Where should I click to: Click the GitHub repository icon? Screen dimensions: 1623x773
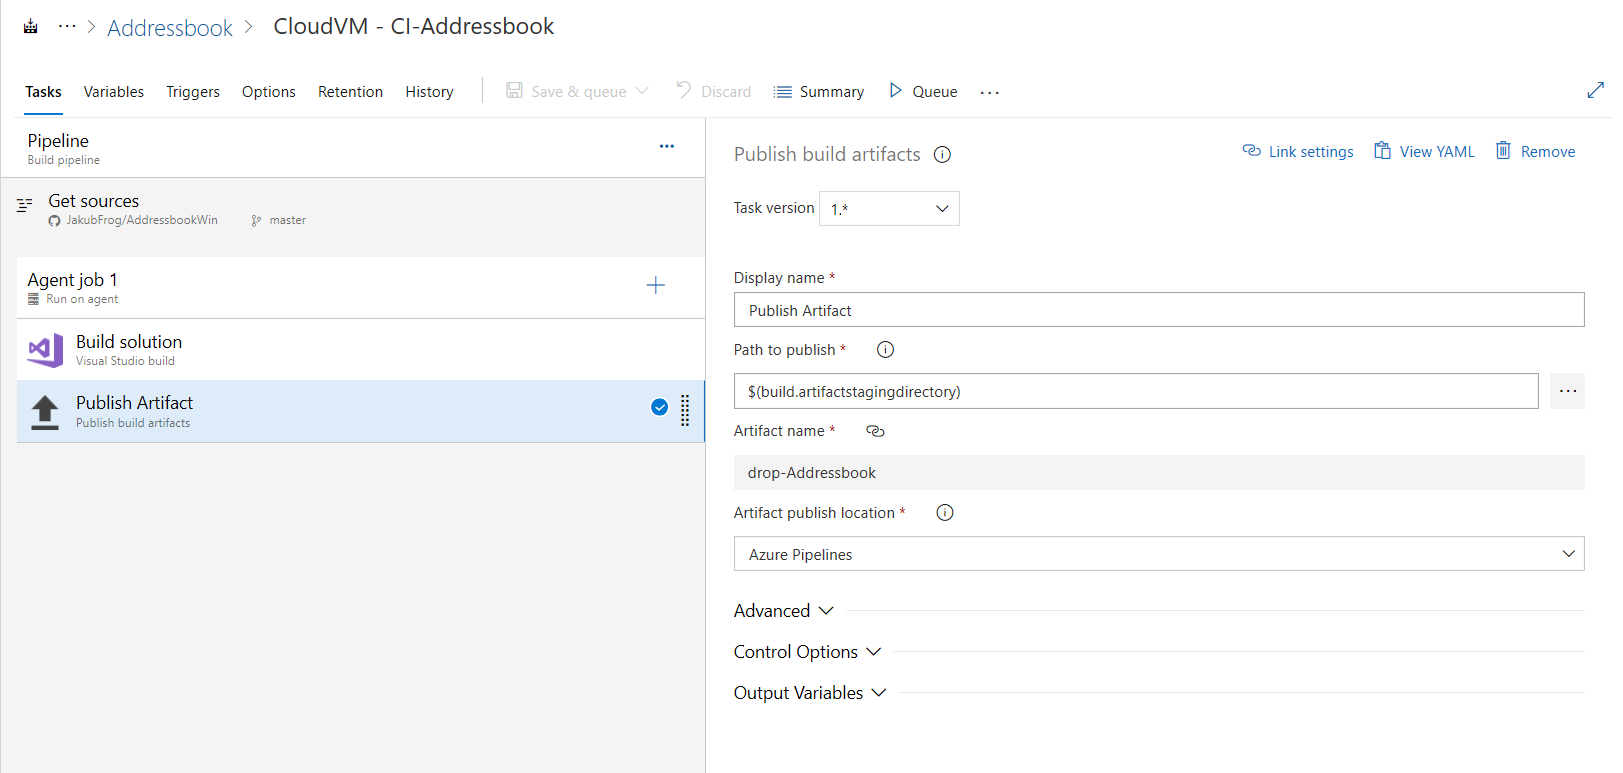click(54, 221)
